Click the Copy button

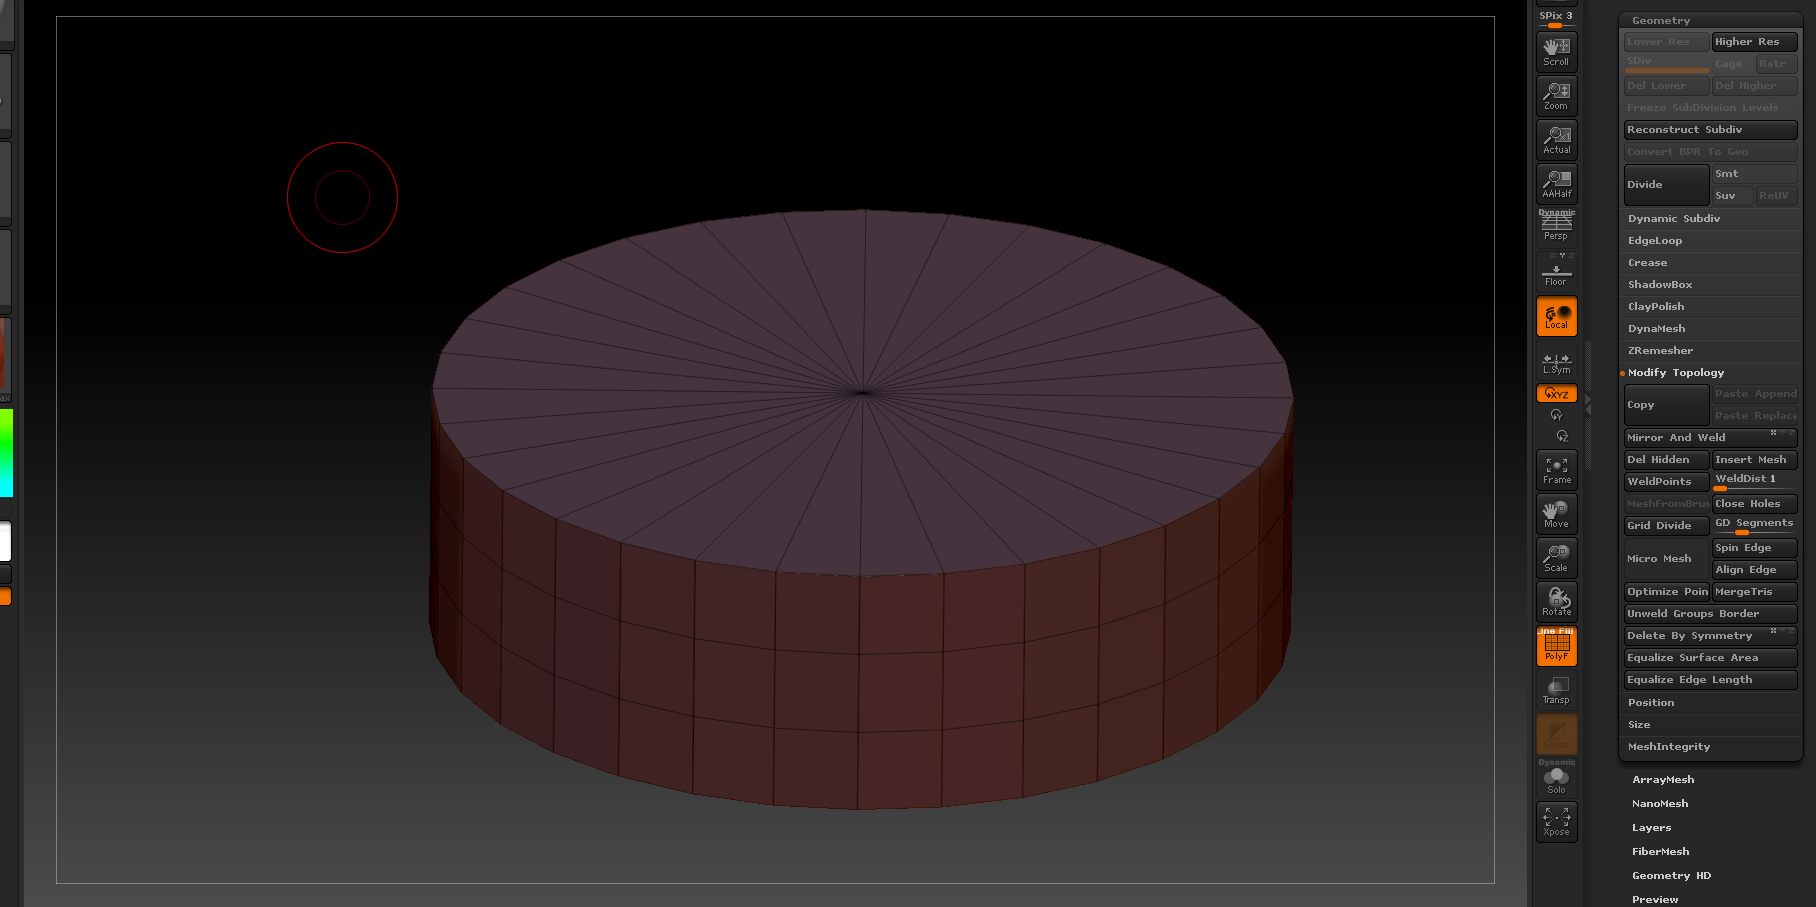coord(1666,405)
